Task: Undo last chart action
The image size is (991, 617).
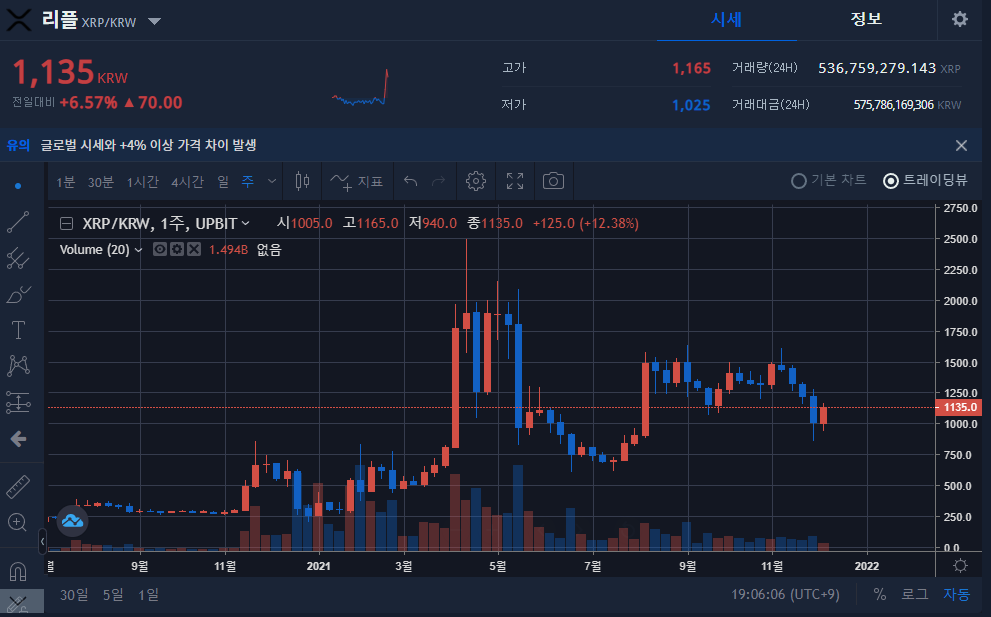Action: point(411,181)
